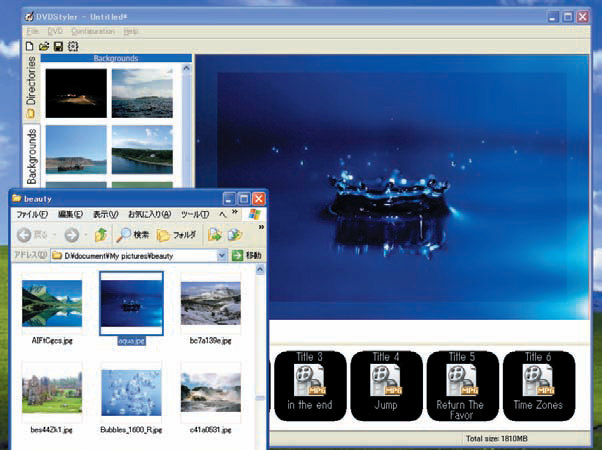This screenshot has width=602, height=450.
Task: Select the bes44Zk1.jpg thumbnail
Action: (52, 393)
